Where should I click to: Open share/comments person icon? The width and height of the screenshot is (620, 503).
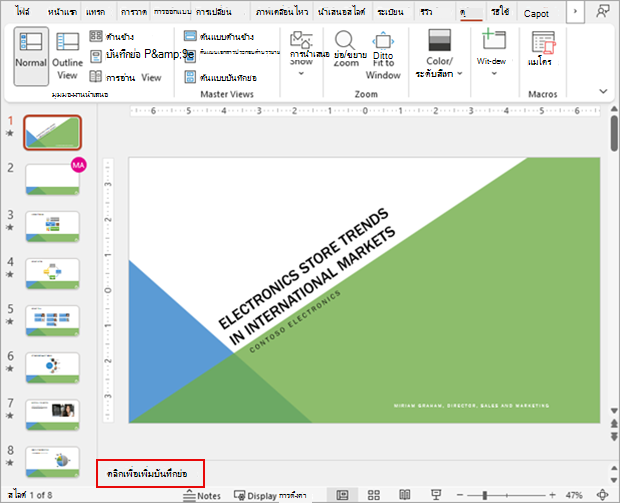[603, 12]
